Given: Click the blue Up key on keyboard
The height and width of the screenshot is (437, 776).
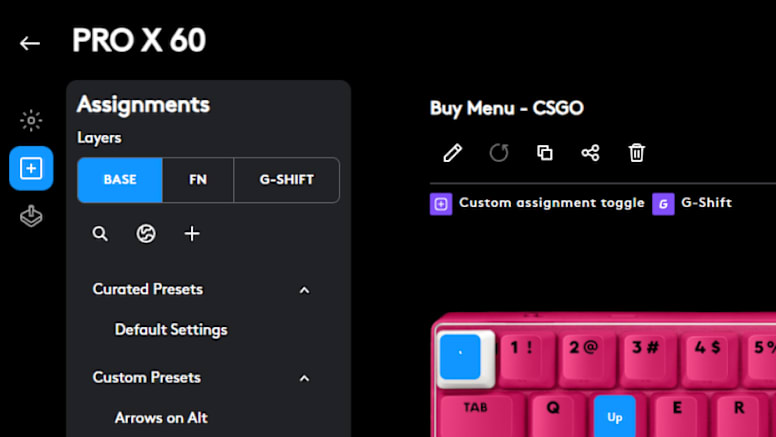Looking at the screenshot, I should point(615,416).
